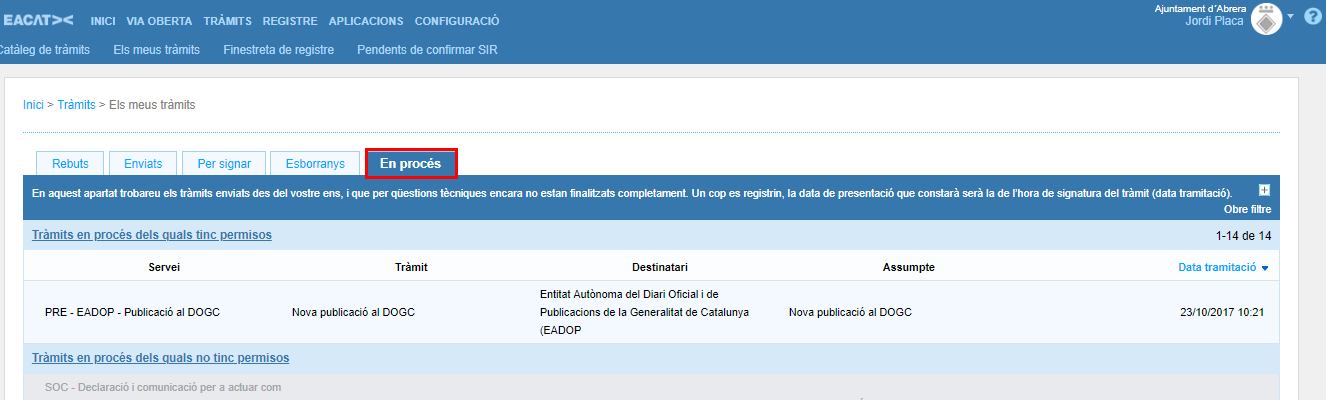1326x403 pixels.
Task: Collapse 'Tràmits en procés dels quals tinc permisos'
Action: (152, 235)
